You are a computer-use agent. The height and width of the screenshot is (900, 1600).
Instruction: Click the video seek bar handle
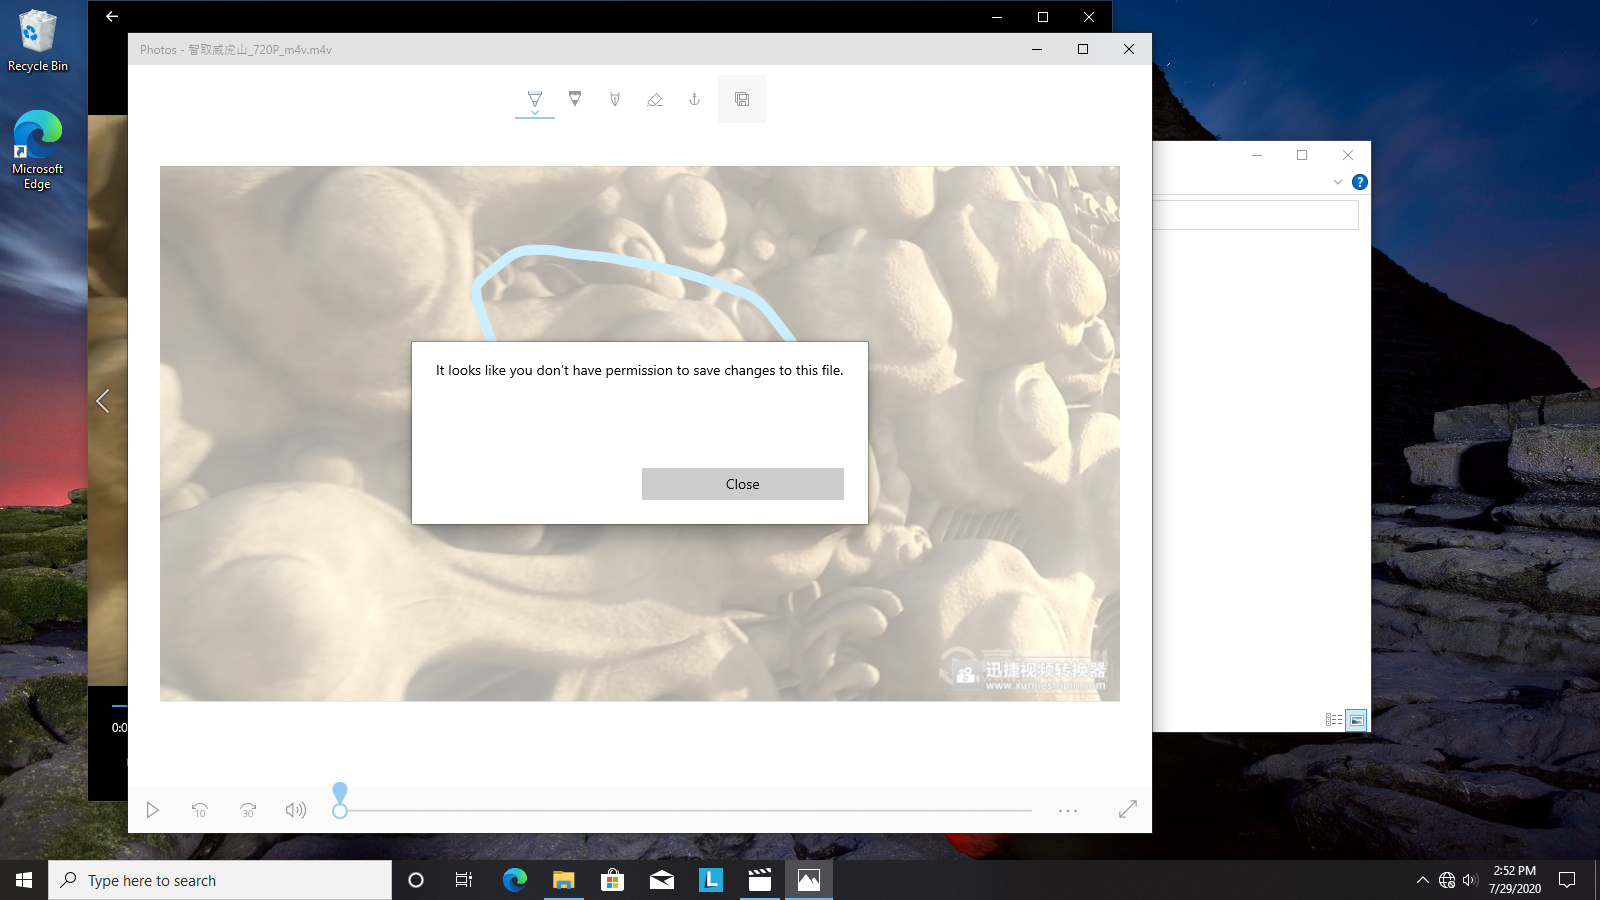pyautogui.click(x=340, y=810)
